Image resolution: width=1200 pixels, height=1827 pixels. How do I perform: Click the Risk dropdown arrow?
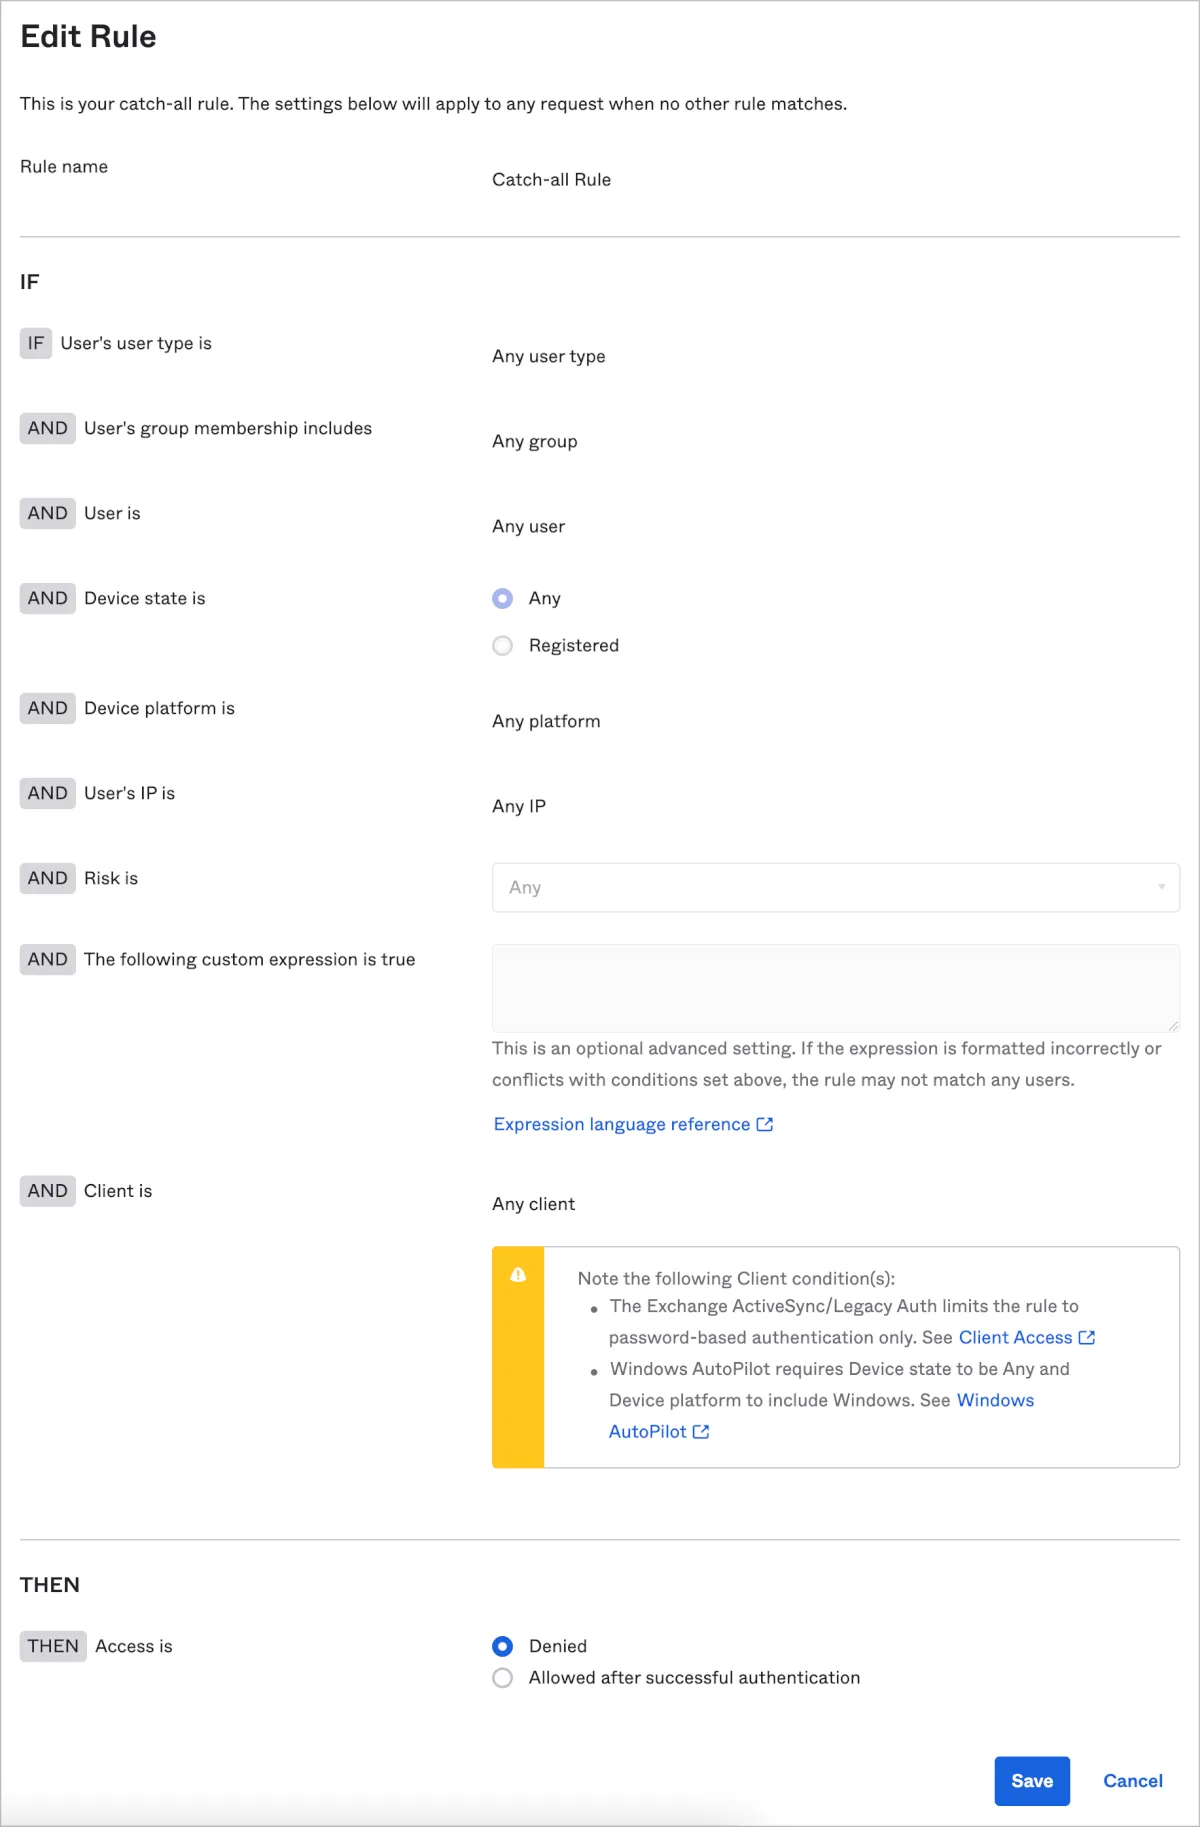click(1161, 887)
